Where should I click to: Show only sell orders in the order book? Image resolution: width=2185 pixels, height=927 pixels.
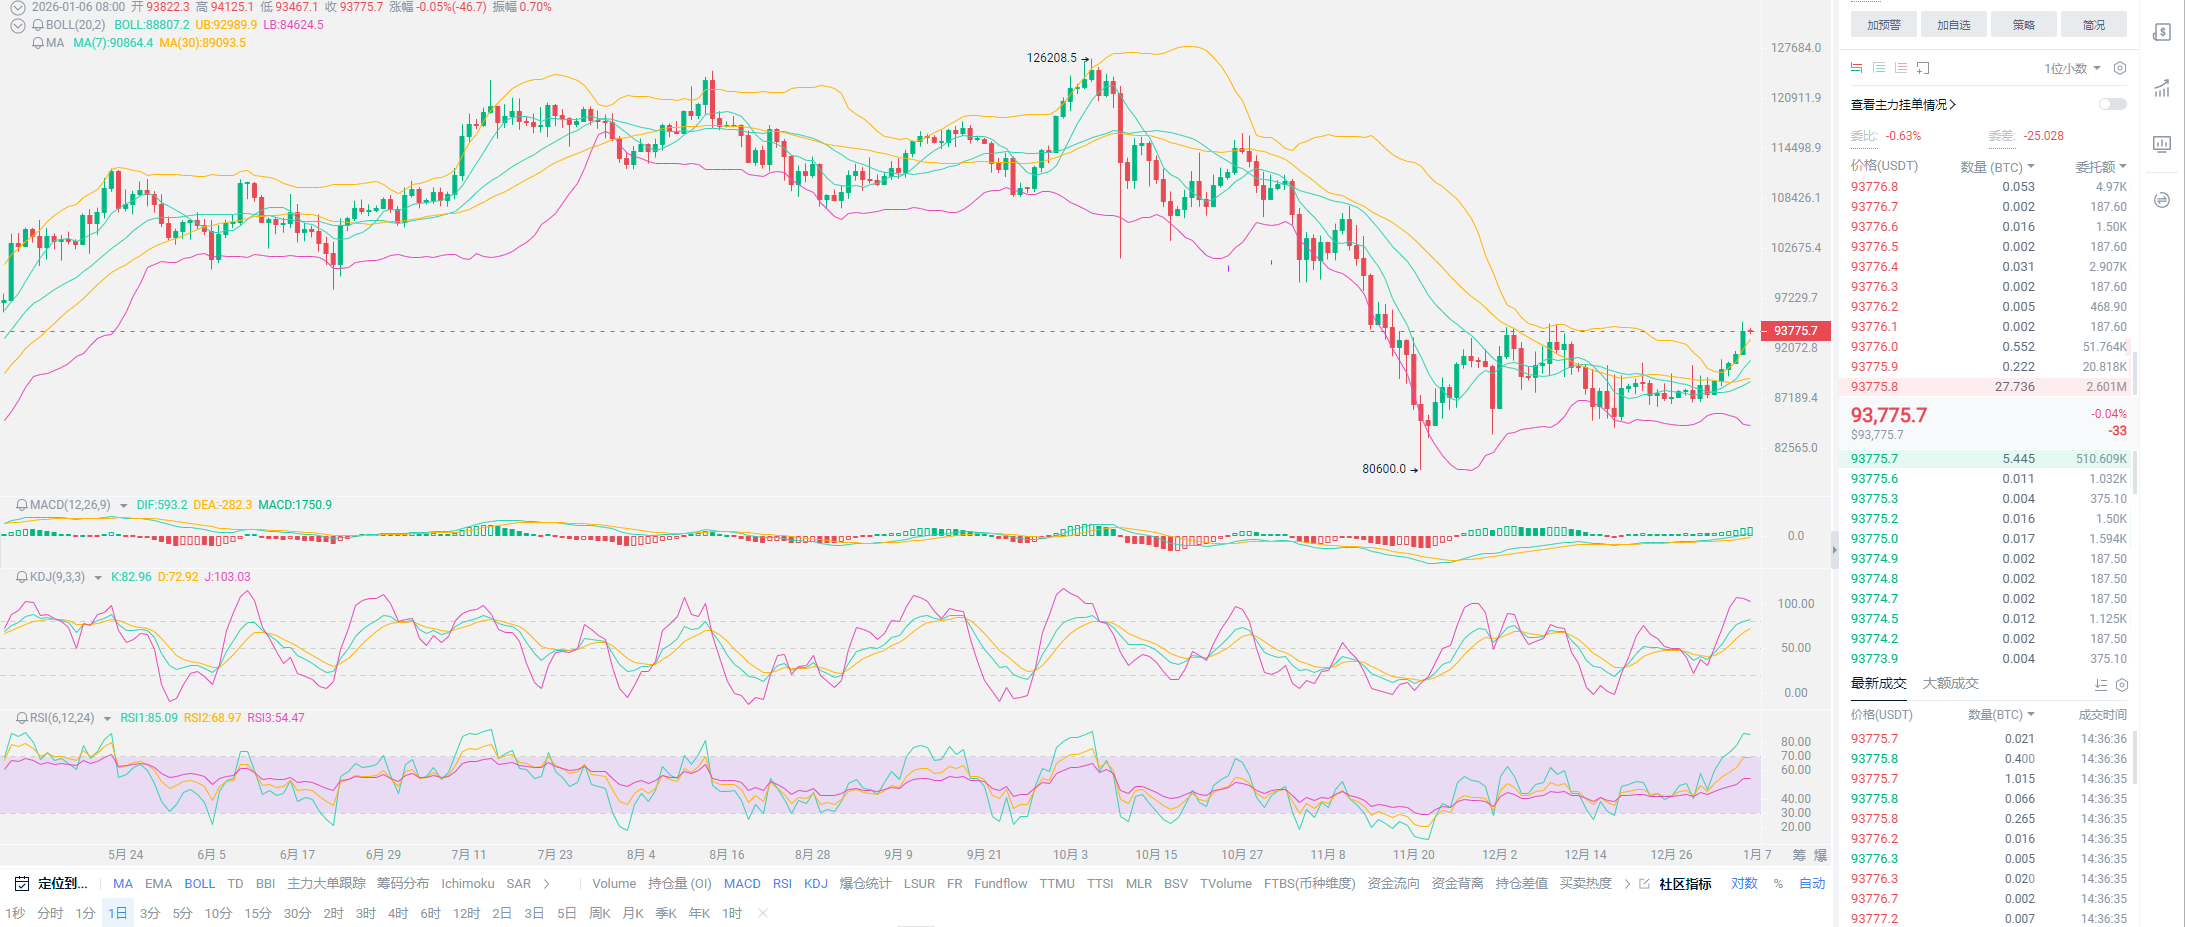(1901, 68)
